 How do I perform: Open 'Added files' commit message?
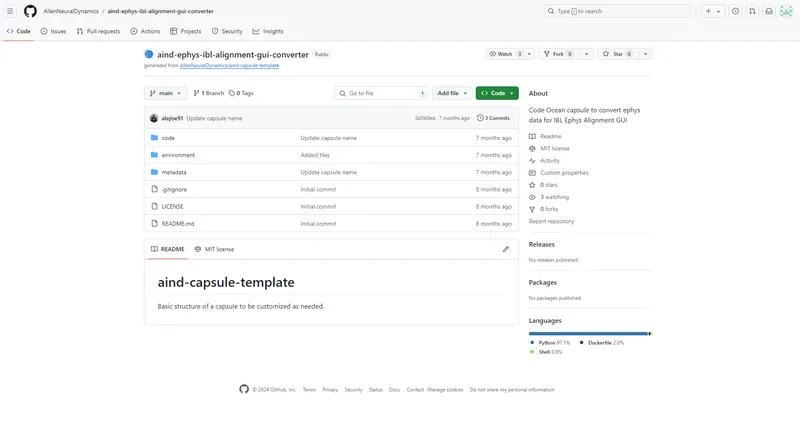pyautogui.click(x=315, y=155)
